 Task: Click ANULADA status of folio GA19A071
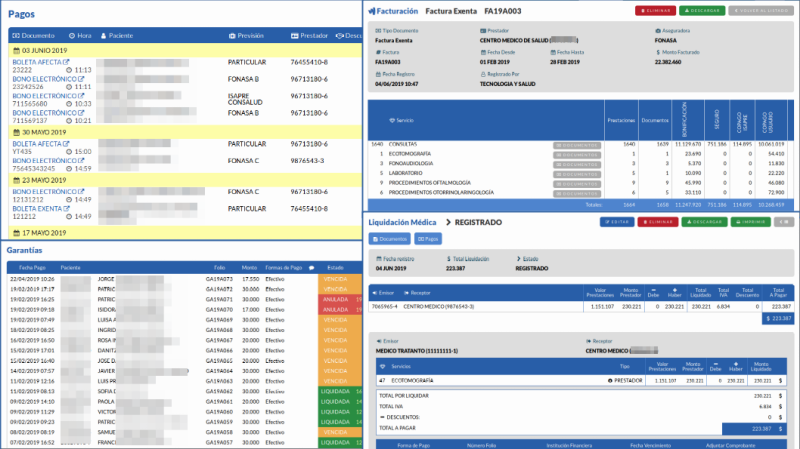point(335,300)
